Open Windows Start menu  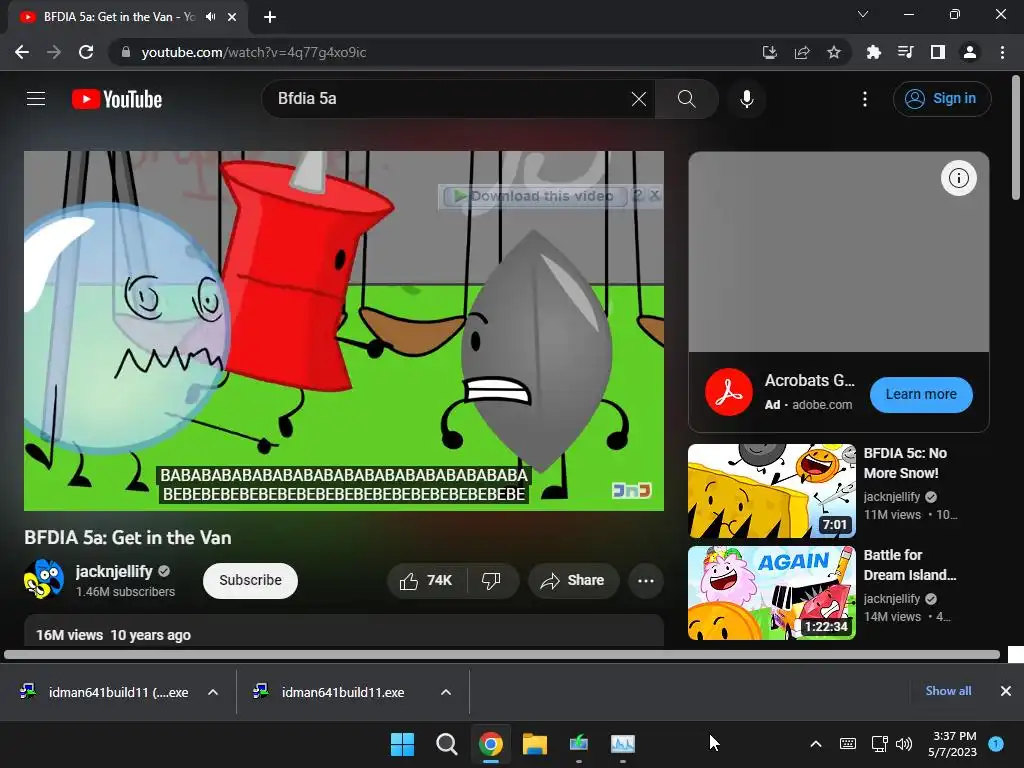coord(402,744)
